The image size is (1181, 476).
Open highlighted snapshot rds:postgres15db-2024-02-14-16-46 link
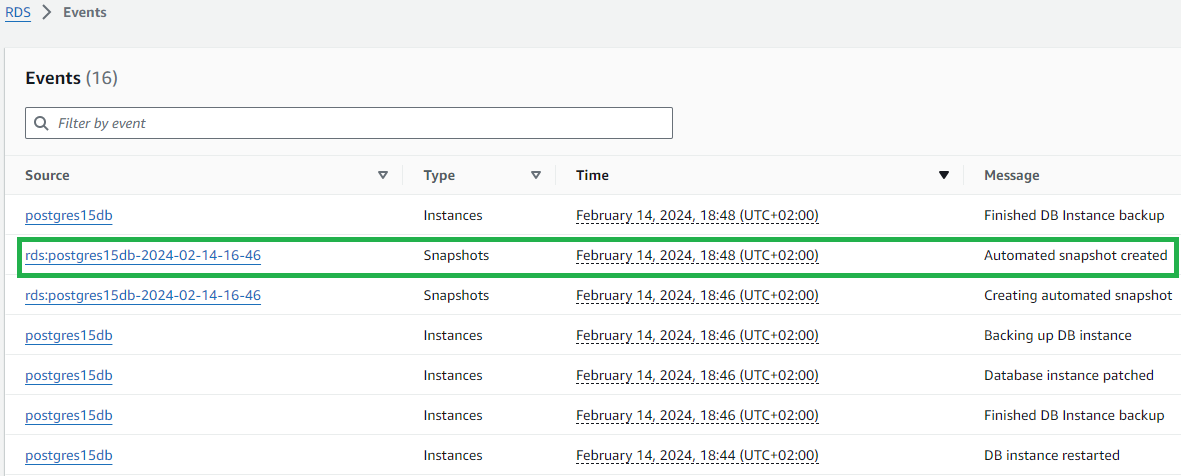(x=143, y=255)
